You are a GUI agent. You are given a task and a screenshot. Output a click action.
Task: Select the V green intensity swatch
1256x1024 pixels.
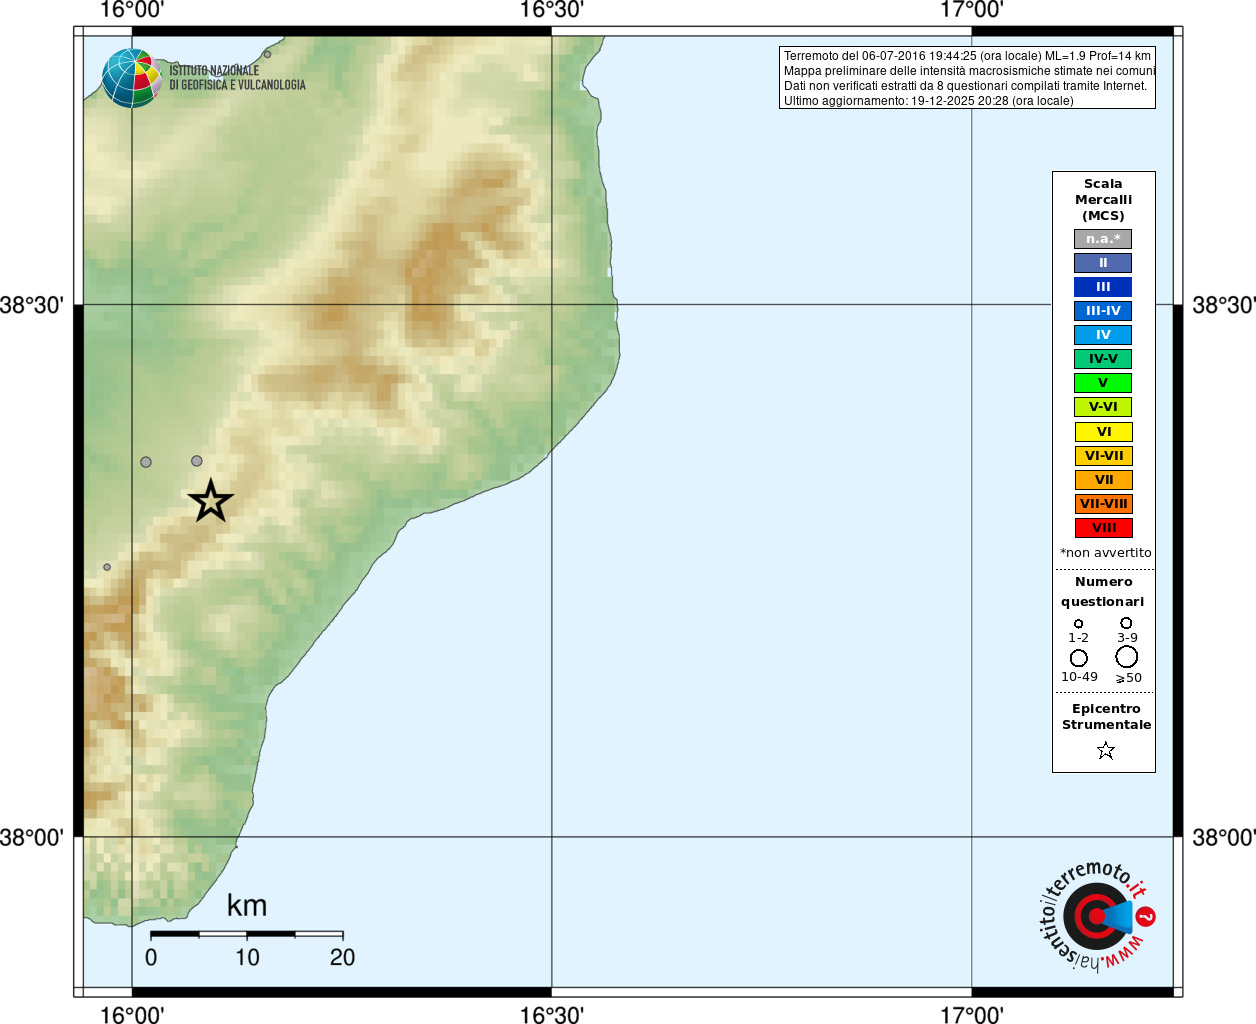tap(1103, 383)
